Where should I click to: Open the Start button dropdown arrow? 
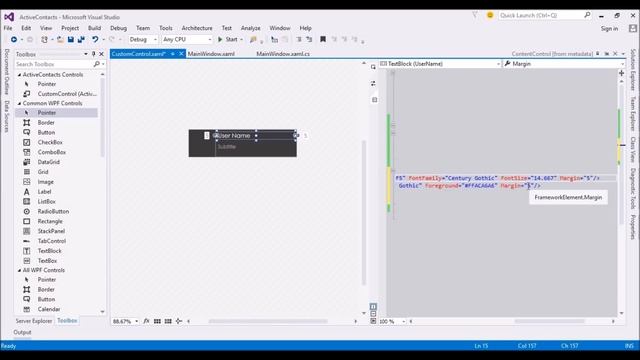241,40
